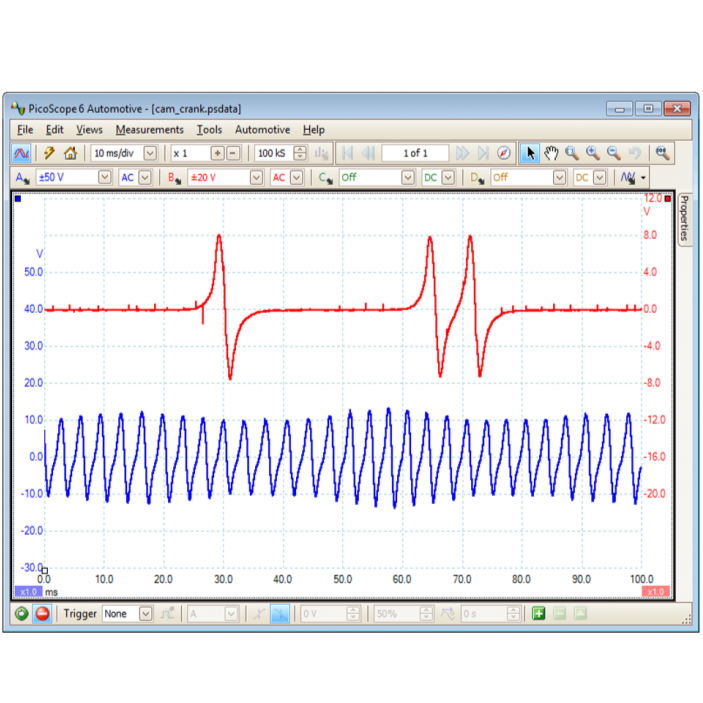Open the 10 ms/div timebase dropdown
This screenshot has height=703, width=703.
point(150,153)
